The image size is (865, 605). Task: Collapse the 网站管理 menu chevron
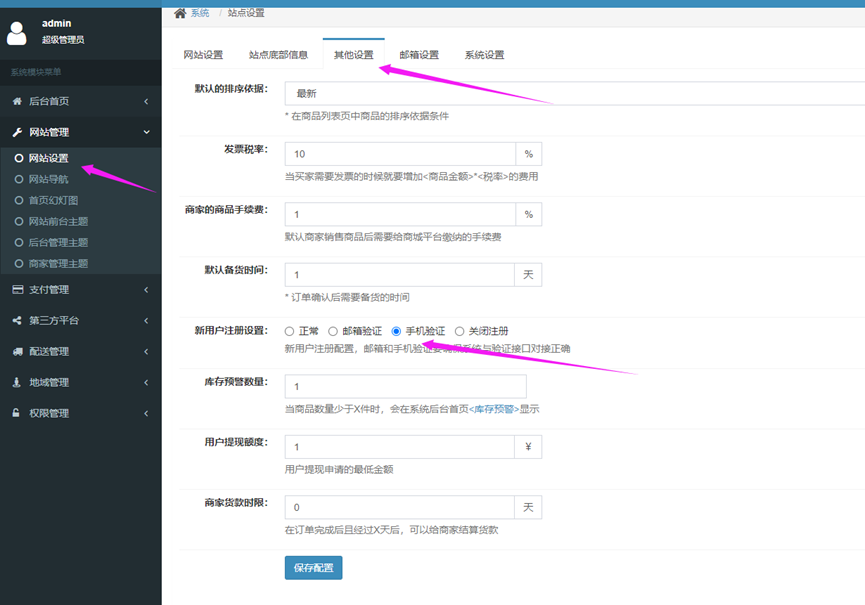[x=146, y=132]
